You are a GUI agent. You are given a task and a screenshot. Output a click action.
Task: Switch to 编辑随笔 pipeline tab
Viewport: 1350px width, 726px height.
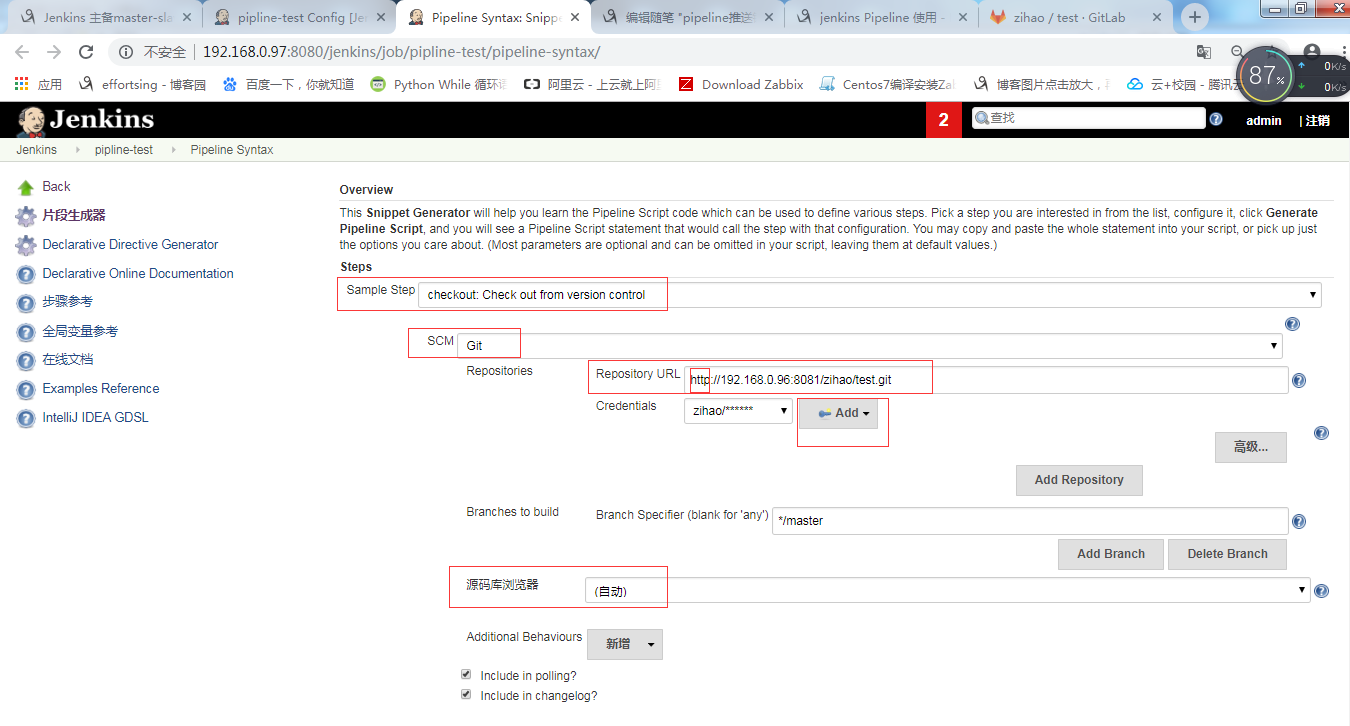687,17
